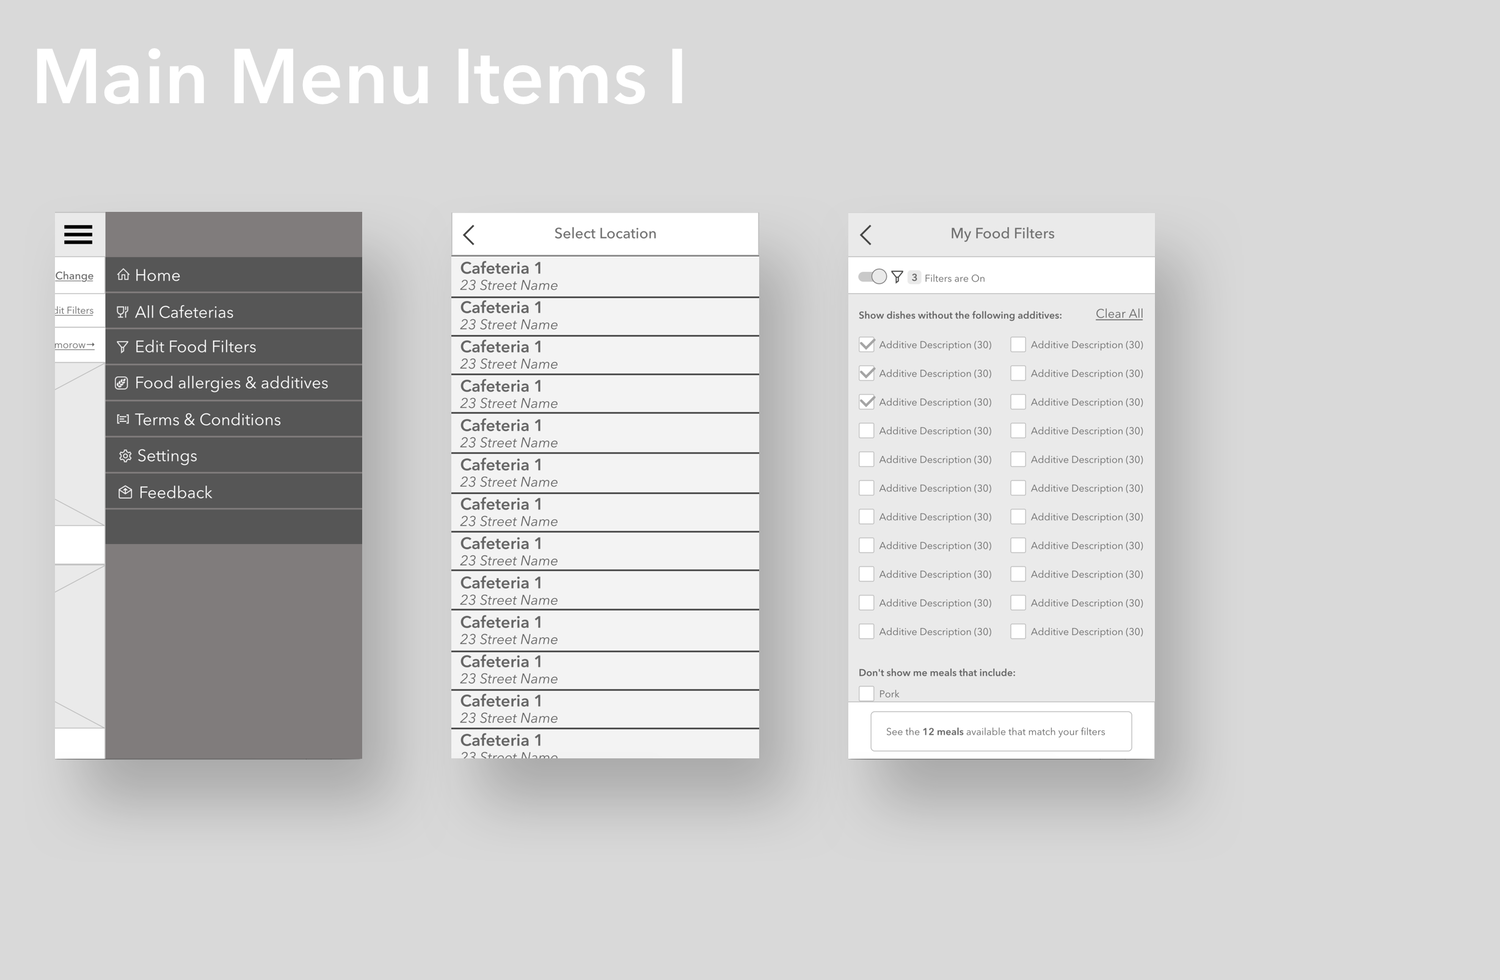Click See the 12 meals available button
Viewport: 1500px width, 980px height.
tap(1001, 731)
